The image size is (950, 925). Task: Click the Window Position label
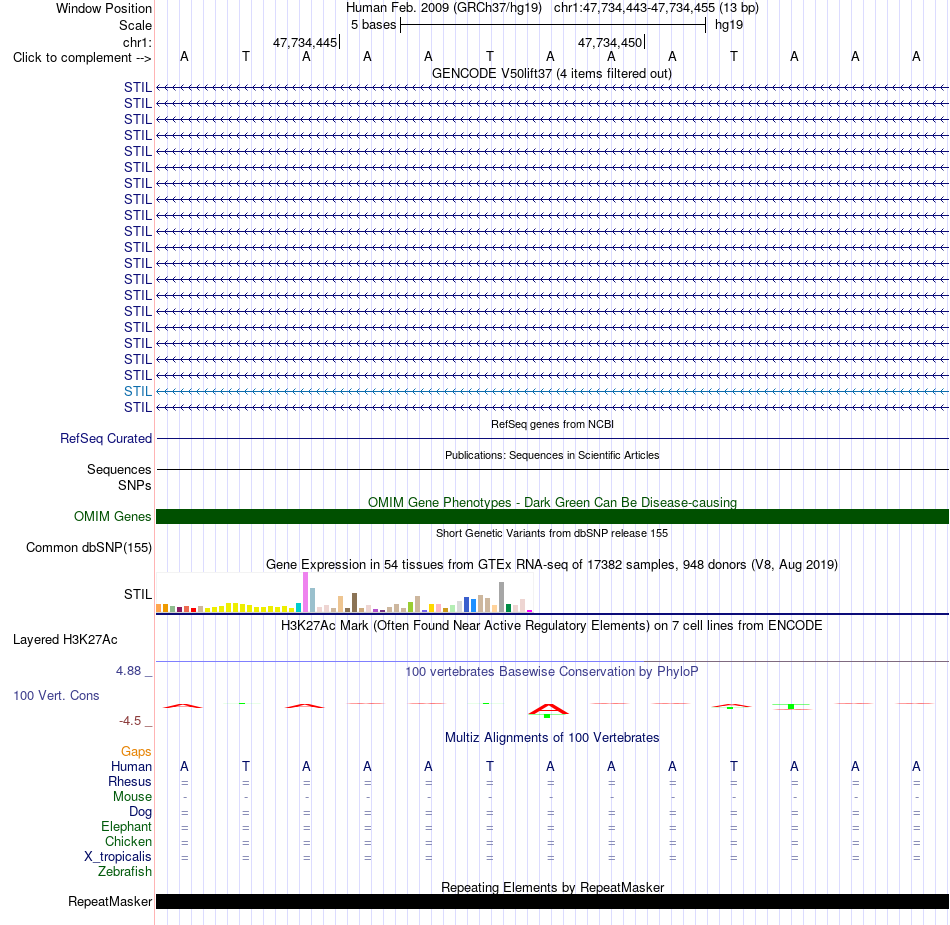pos(104,8)
